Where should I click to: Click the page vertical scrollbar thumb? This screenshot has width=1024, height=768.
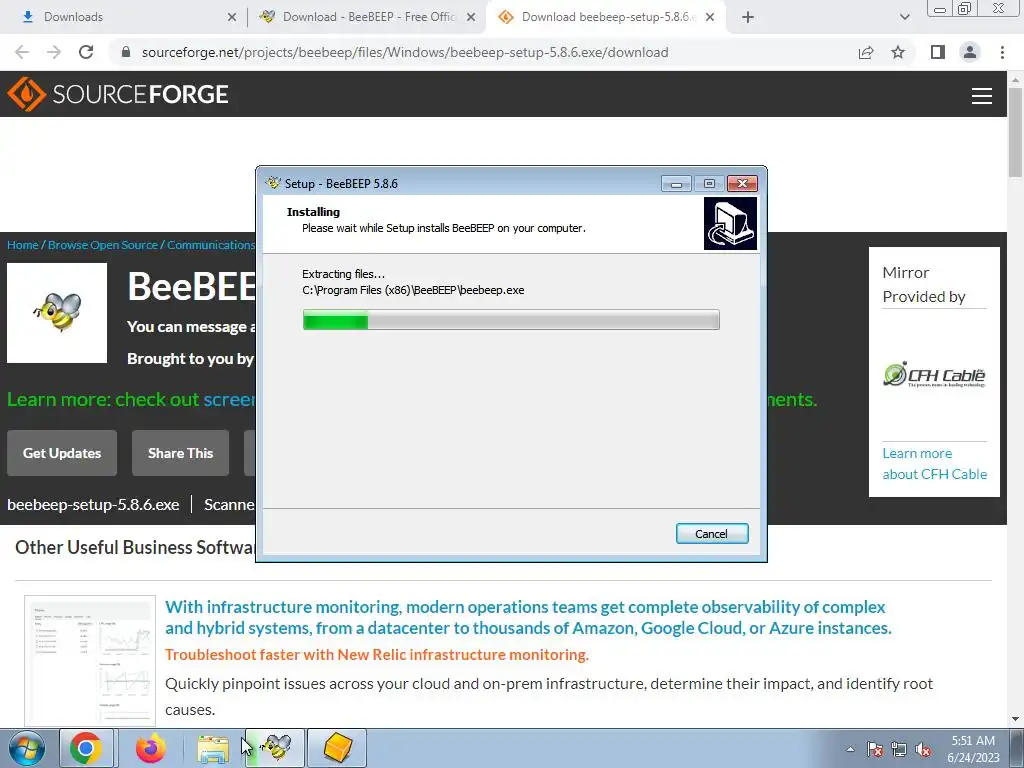1015,131
